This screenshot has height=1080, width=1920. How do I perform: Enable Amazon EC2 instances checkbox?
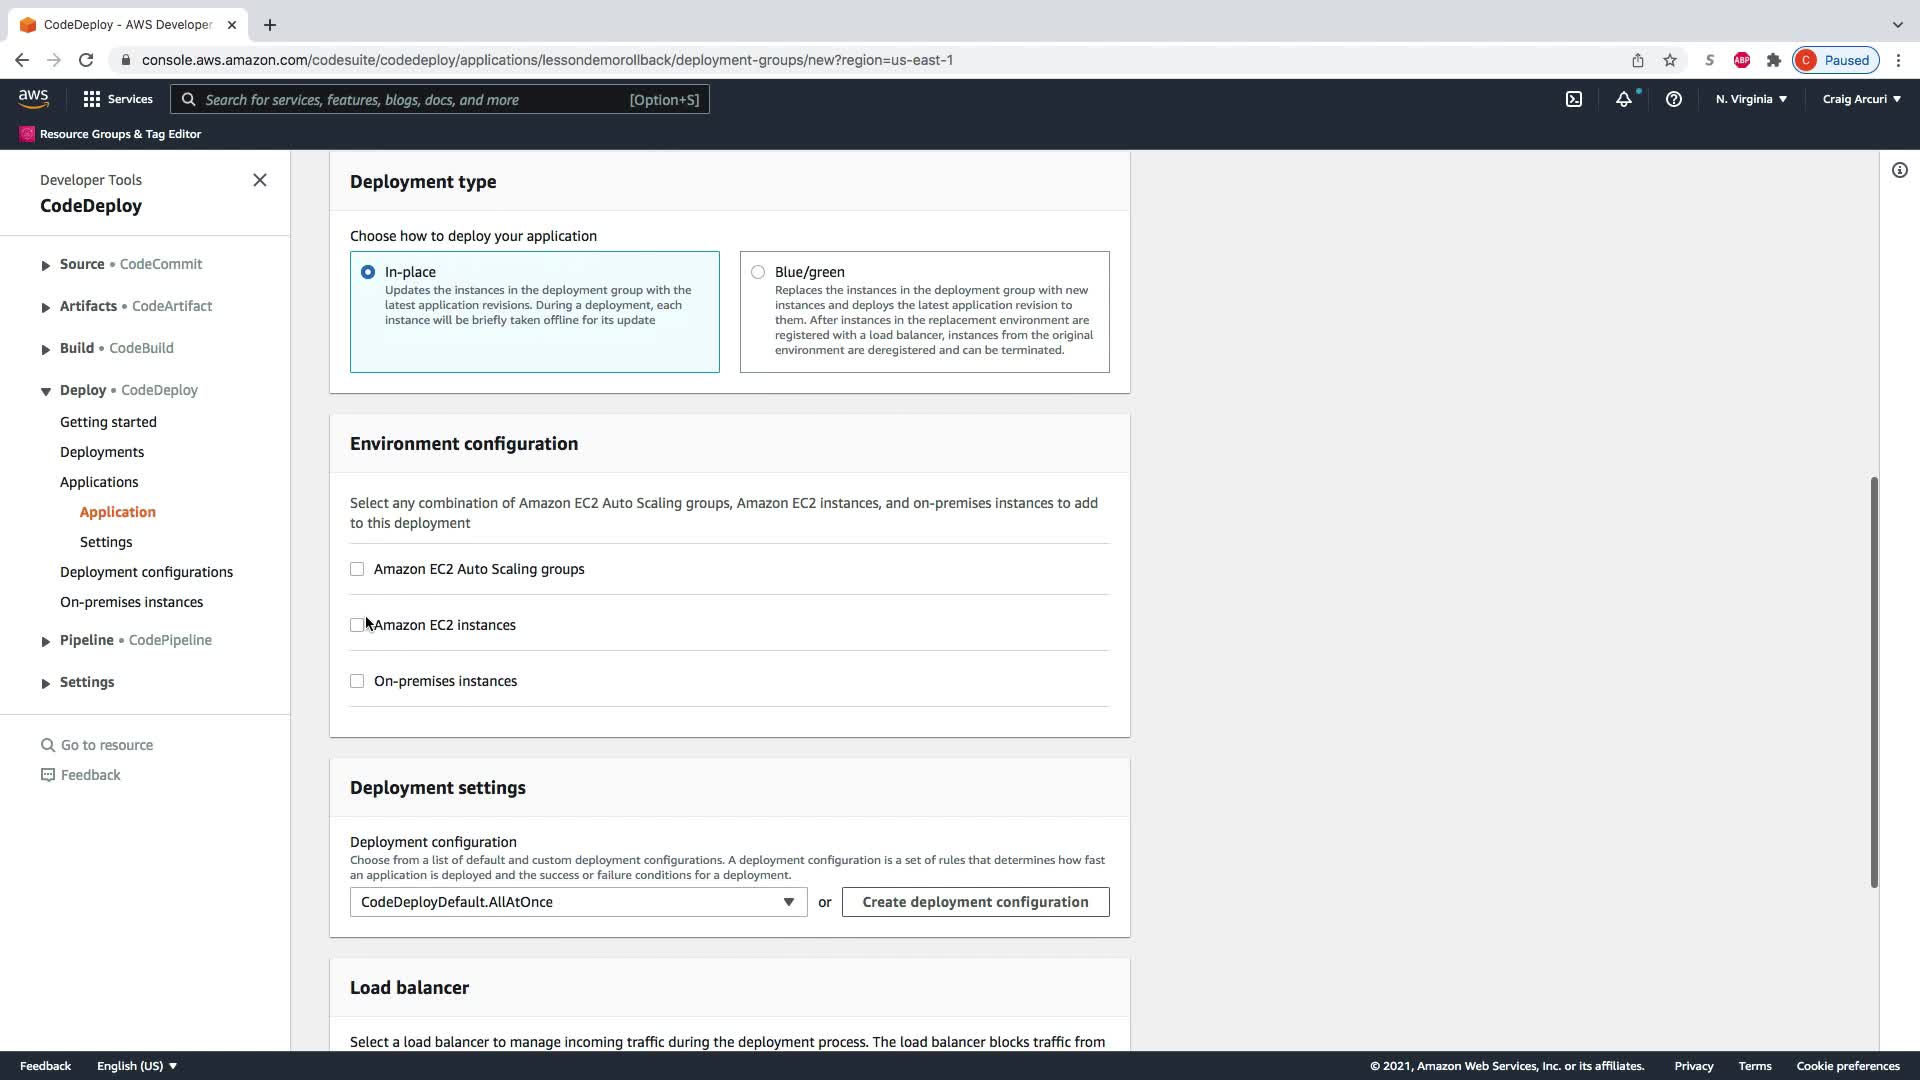pyautogui.click(x=357, y=625)
